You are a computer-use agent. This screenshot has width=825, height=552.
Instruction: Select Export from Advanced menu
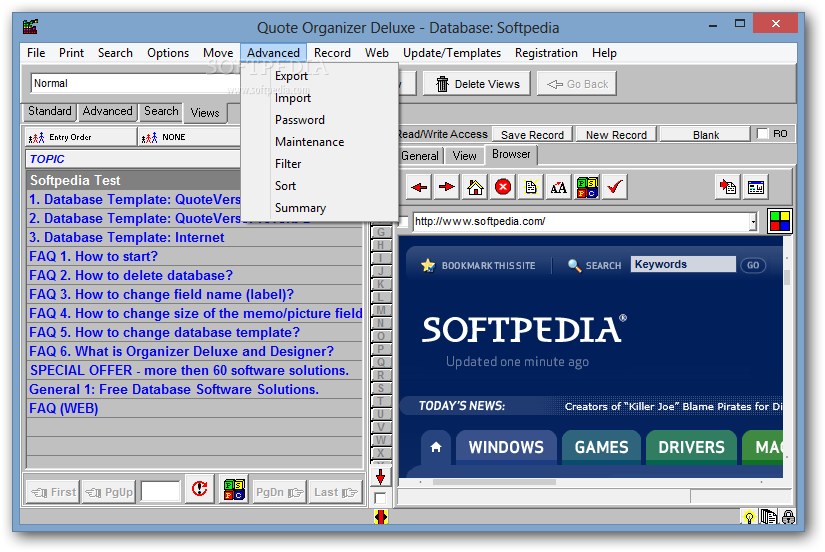(x=291, y=76)
